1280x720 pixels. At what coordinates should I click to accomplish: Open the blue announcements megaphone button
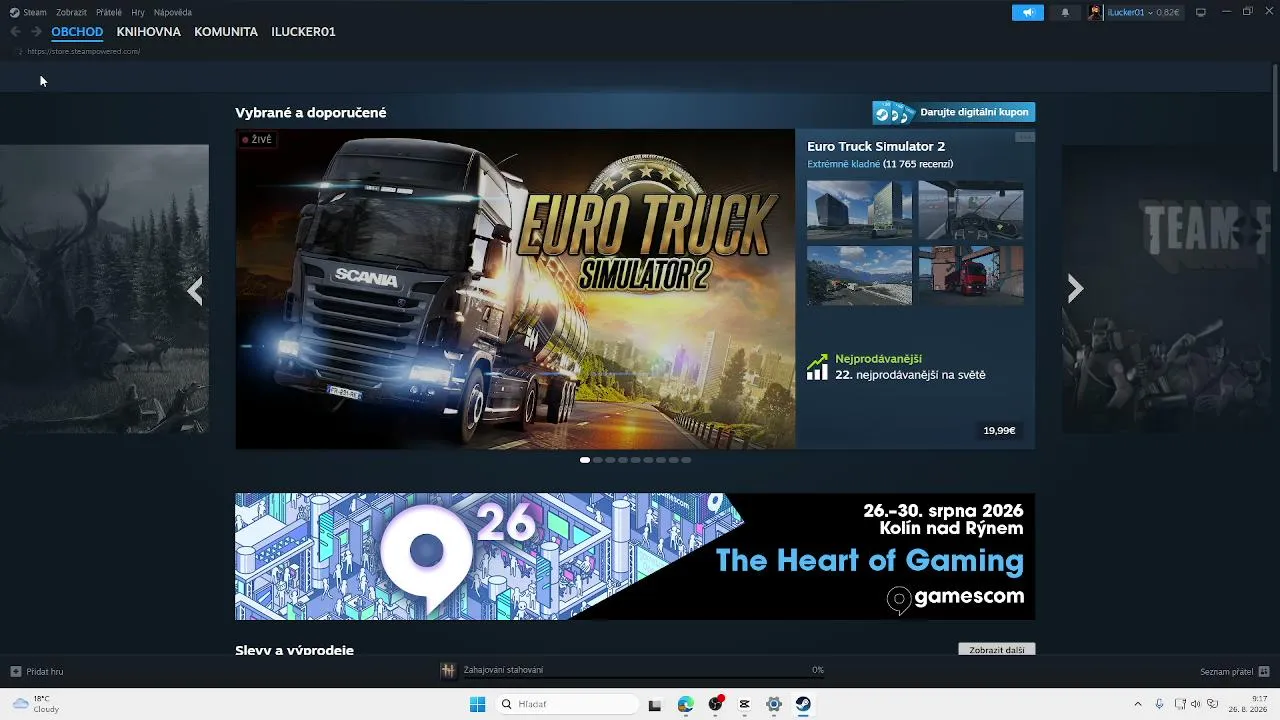[1027, 12]
